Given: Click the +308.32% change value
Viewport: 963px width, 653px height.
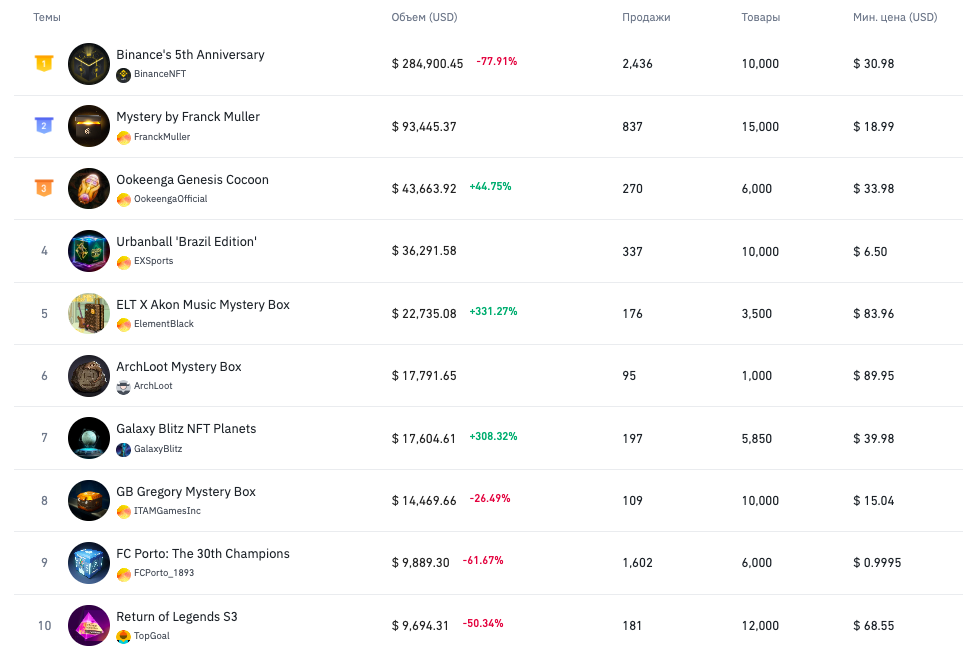Looking at the screenshot, I should 493,436.
